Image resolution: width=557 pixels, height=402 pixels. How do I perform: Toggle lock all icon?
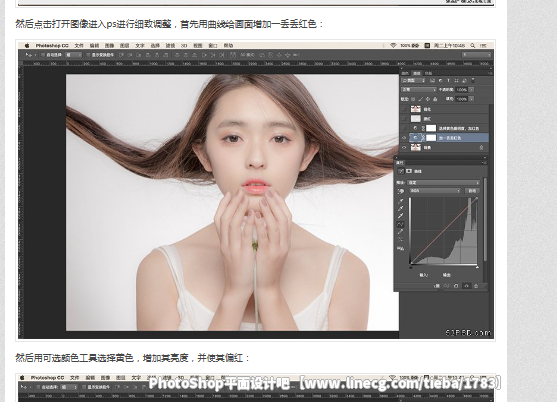coord(435,99)
